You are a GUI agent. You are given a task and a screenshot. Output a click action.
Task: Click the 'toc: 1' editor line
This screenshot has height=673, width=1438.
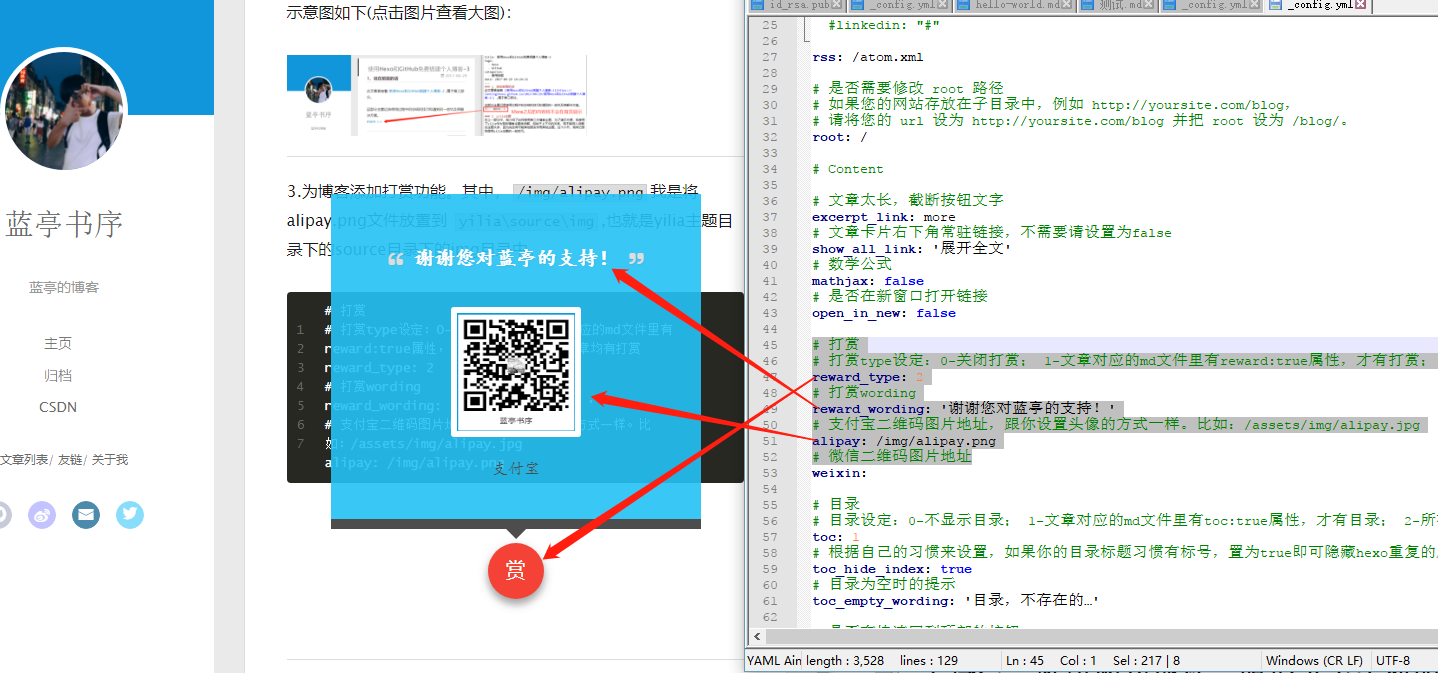pyautogui.click(x=836, y=537)
